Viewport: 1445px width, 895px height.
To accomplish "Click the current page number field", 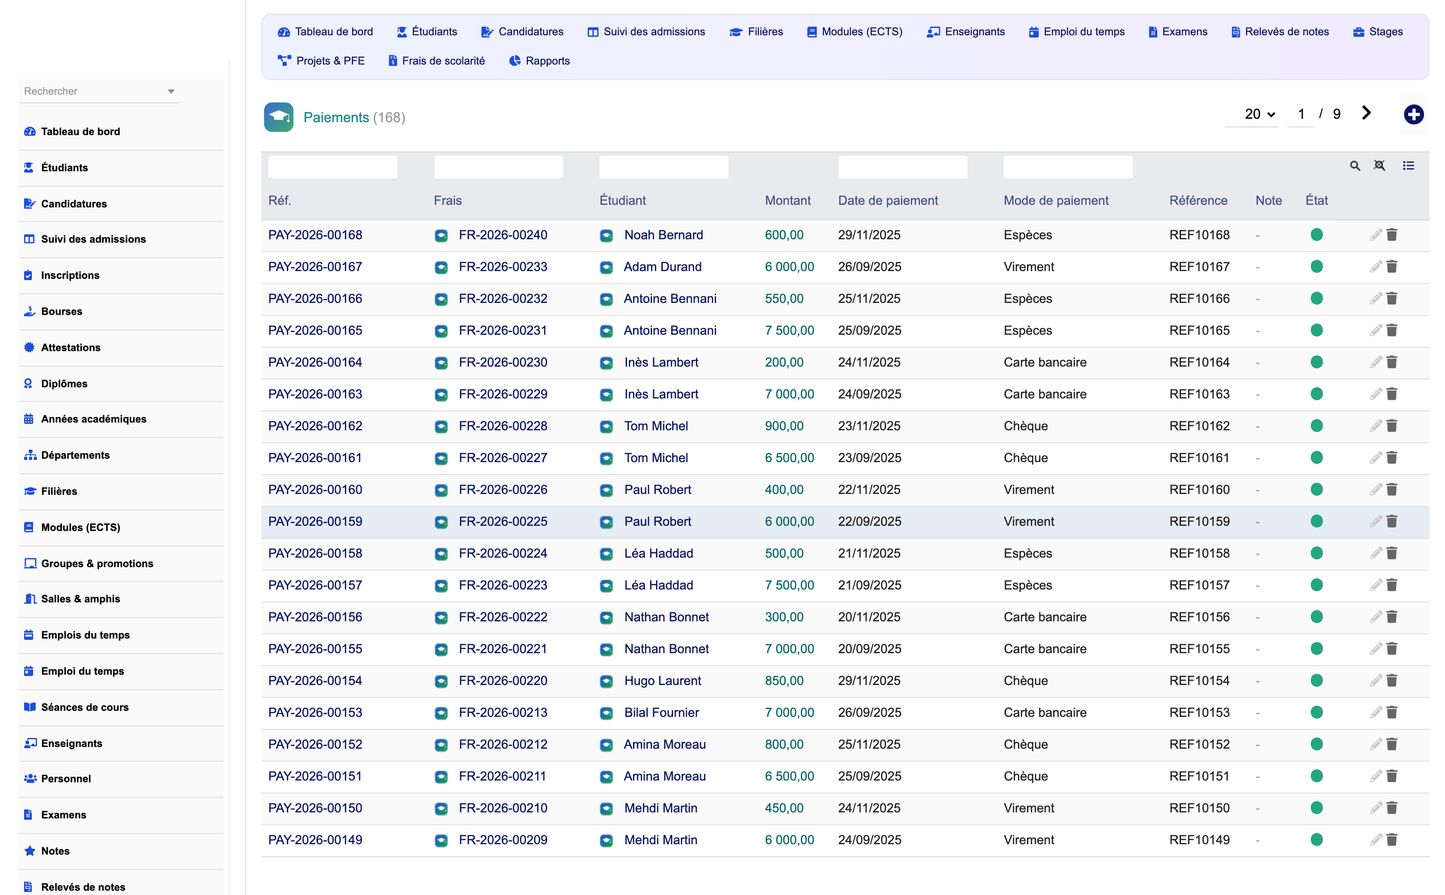I will point(1301,114).
